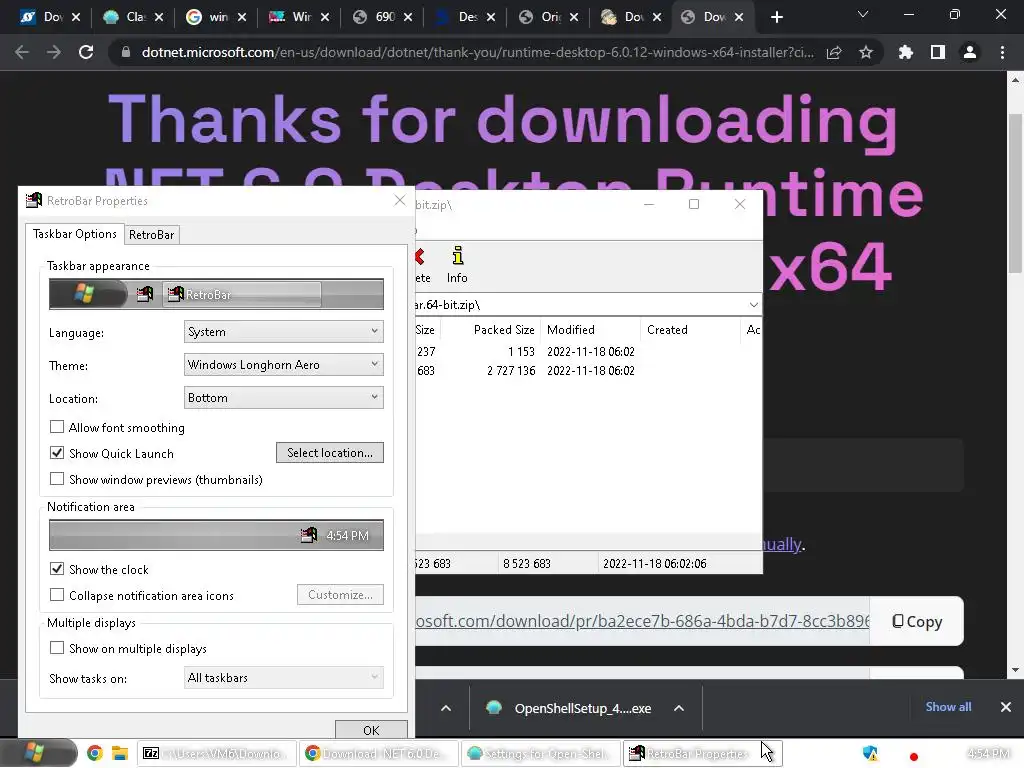Image resolution: width=1024 pixels, height=768 pixels.
Task: Show all downloads
Action: [948, 707]
